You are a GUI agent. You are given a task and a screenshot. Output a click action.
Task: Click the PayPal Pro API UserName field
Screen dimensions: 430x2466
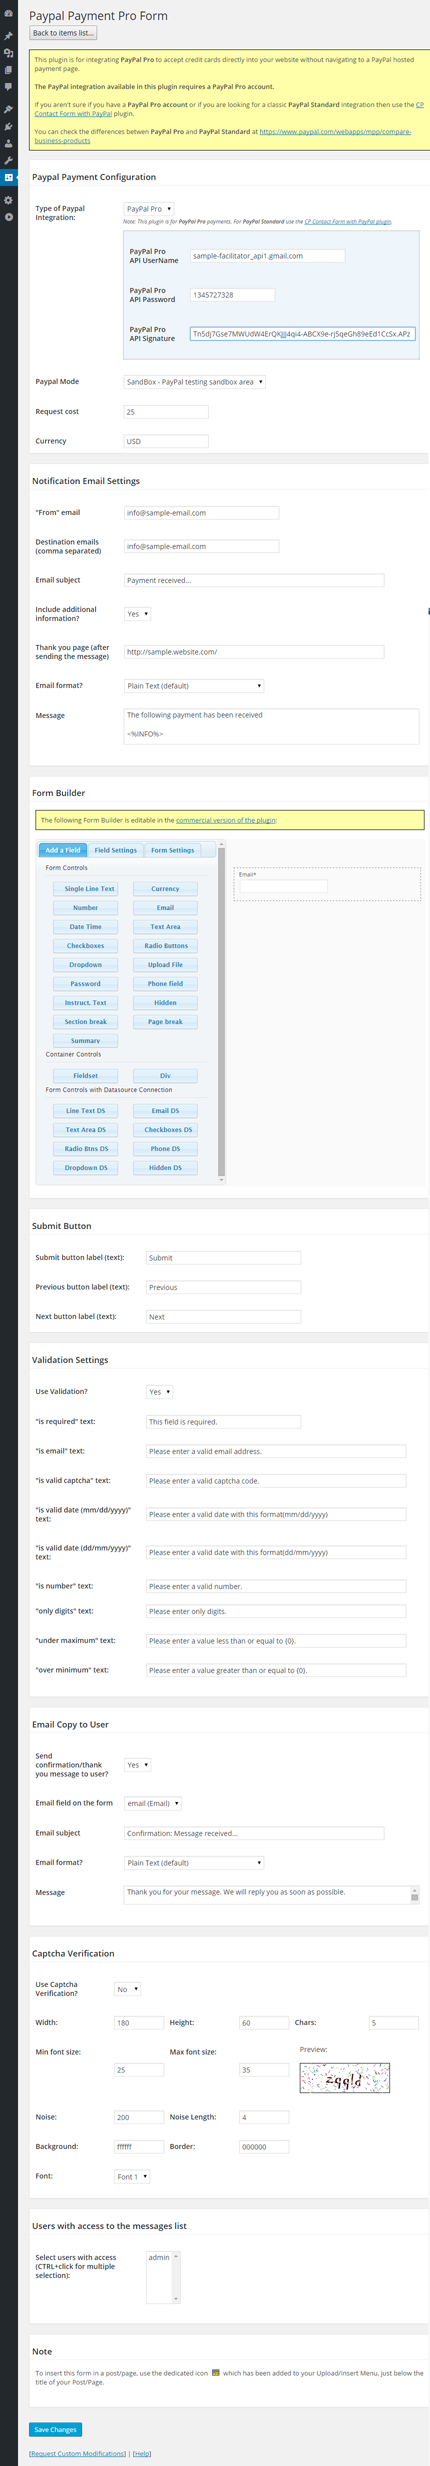click(267, 256)
